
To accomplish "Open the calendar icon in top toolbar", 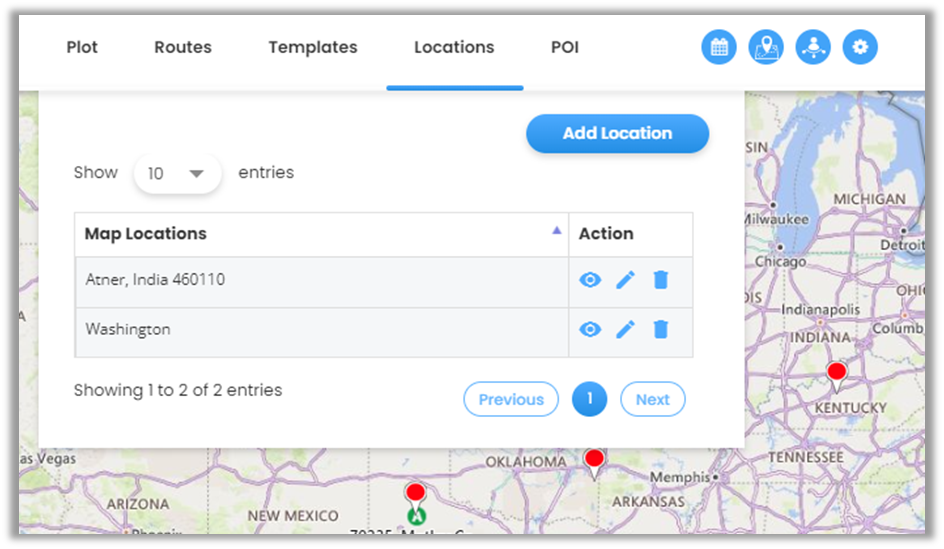I will point(718,47).
